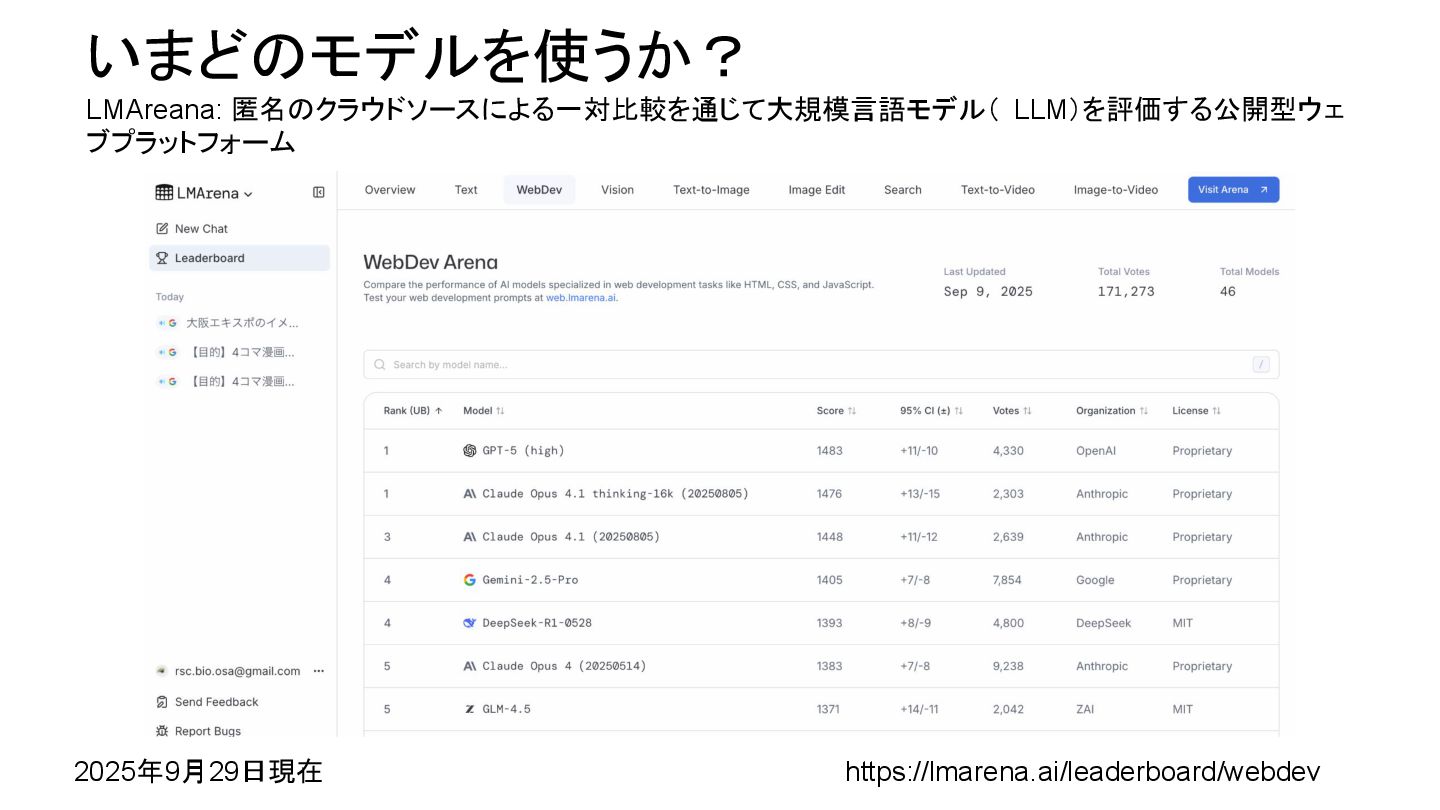Follow the web.lmarena.ai link
The image size is (1440, 810).
click(580, 297)
